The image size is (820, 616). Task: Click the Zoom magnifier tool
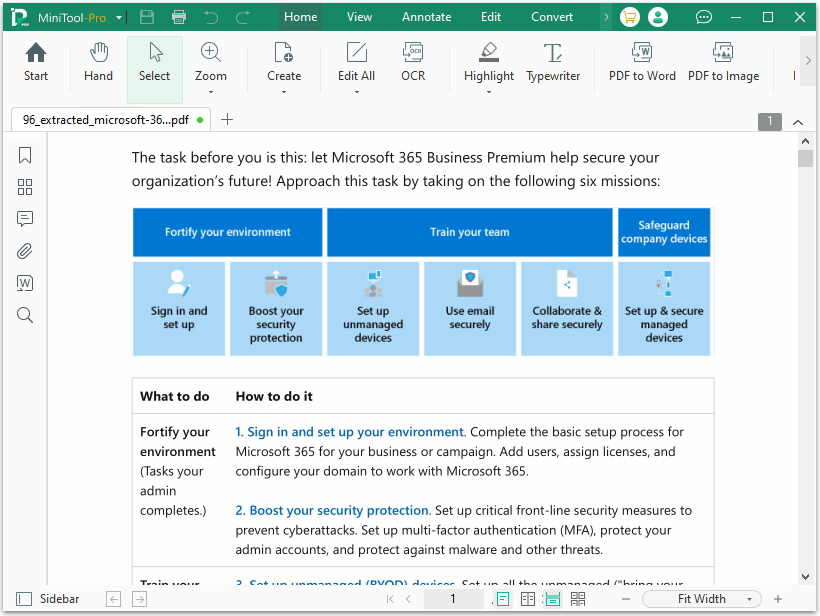point(211,63)
